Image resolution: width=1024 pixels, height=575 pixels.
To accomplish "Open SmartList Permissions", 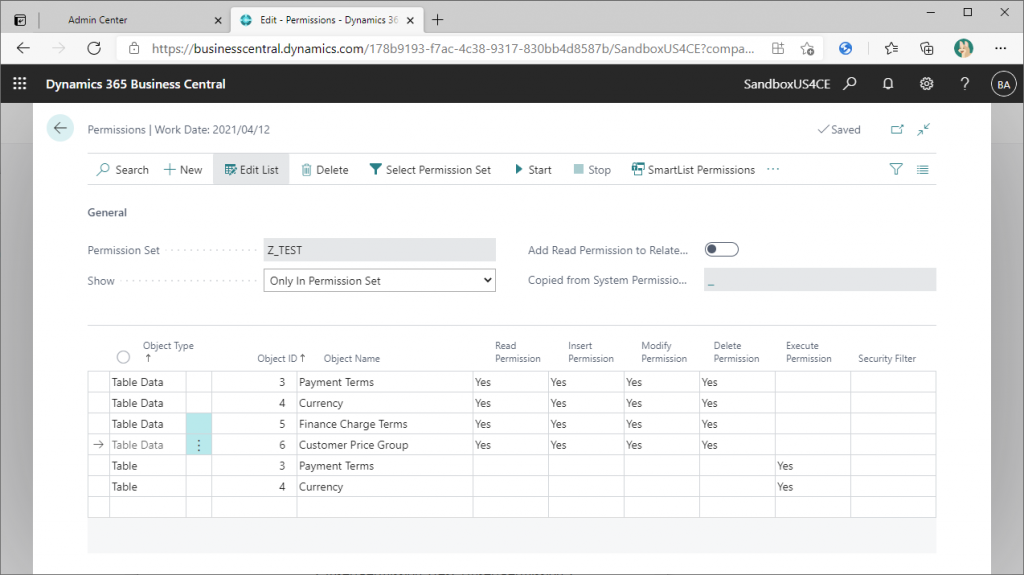I will 693,169.
